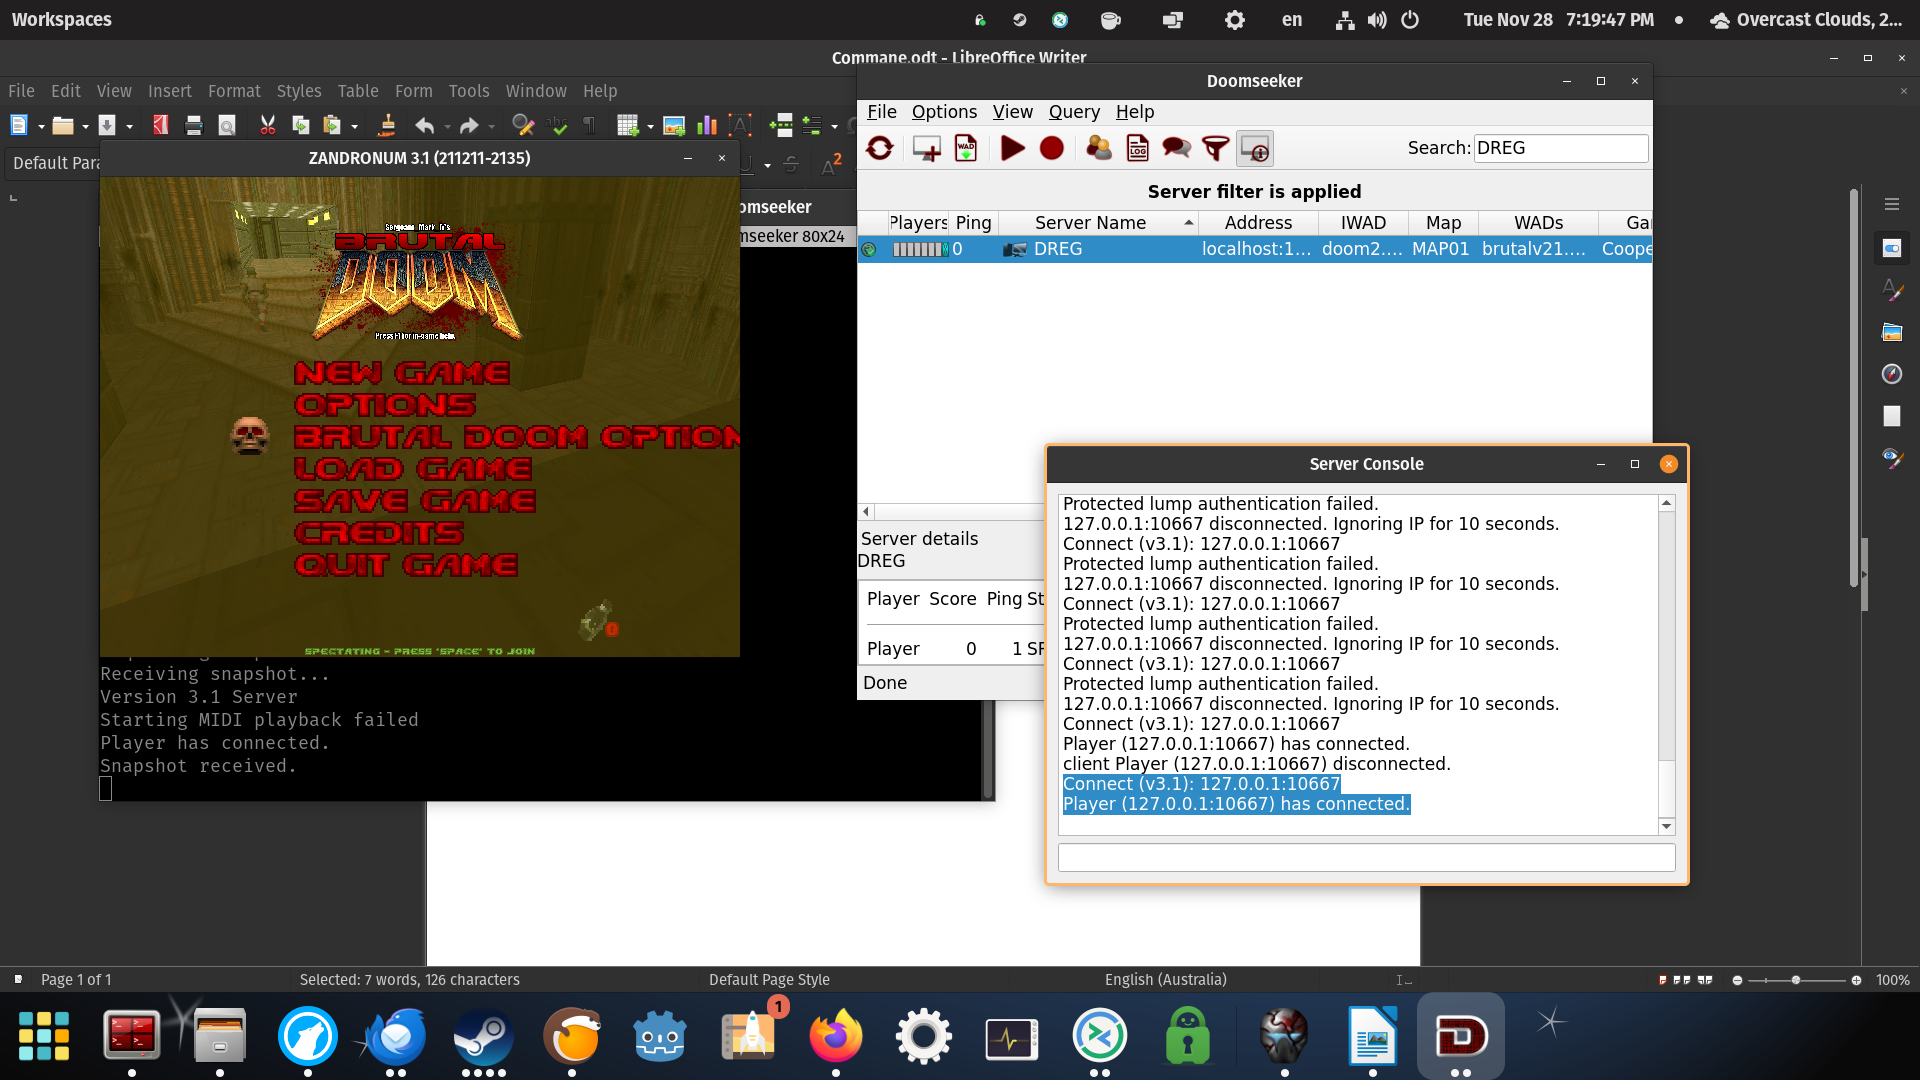The width and height of the screenshot is (1920, 1080).
Task: Click the server filter funnel icon
Action: point(1215,149)
